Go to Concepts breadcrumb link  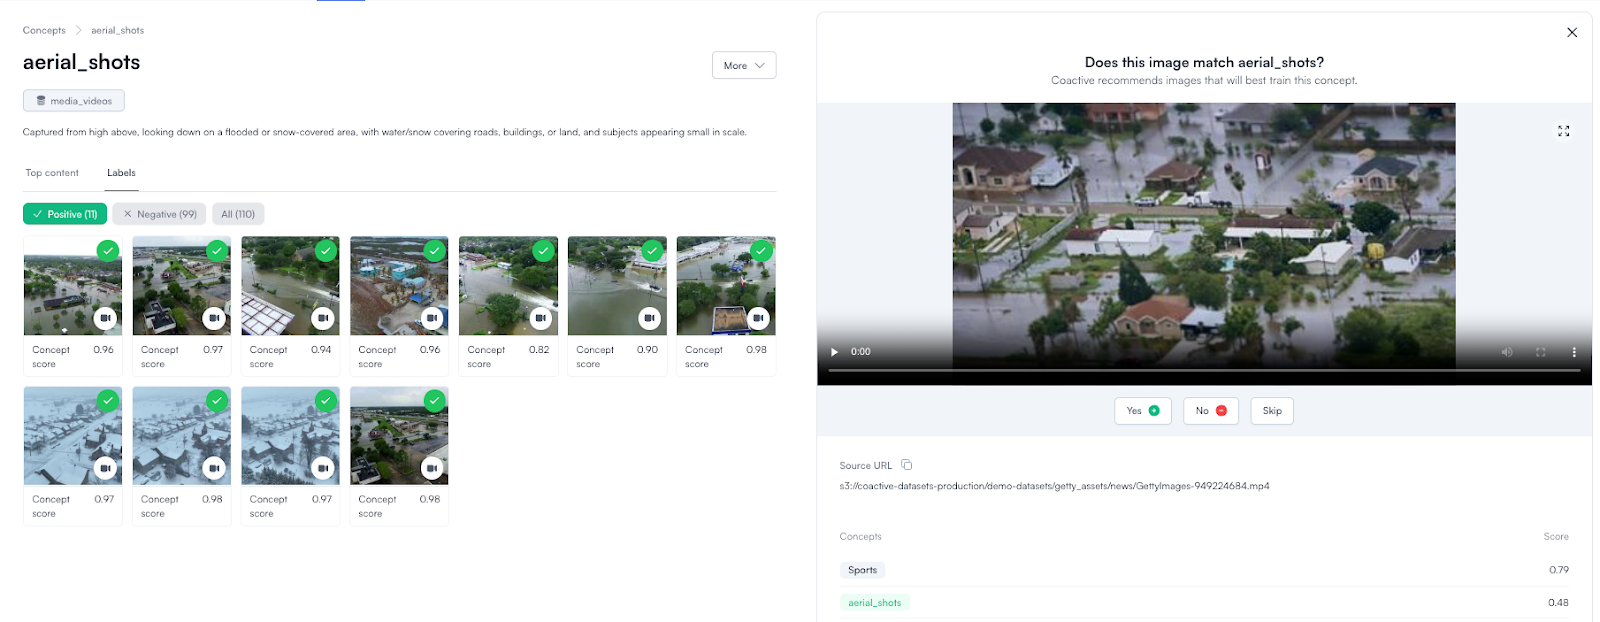[44, 31]
